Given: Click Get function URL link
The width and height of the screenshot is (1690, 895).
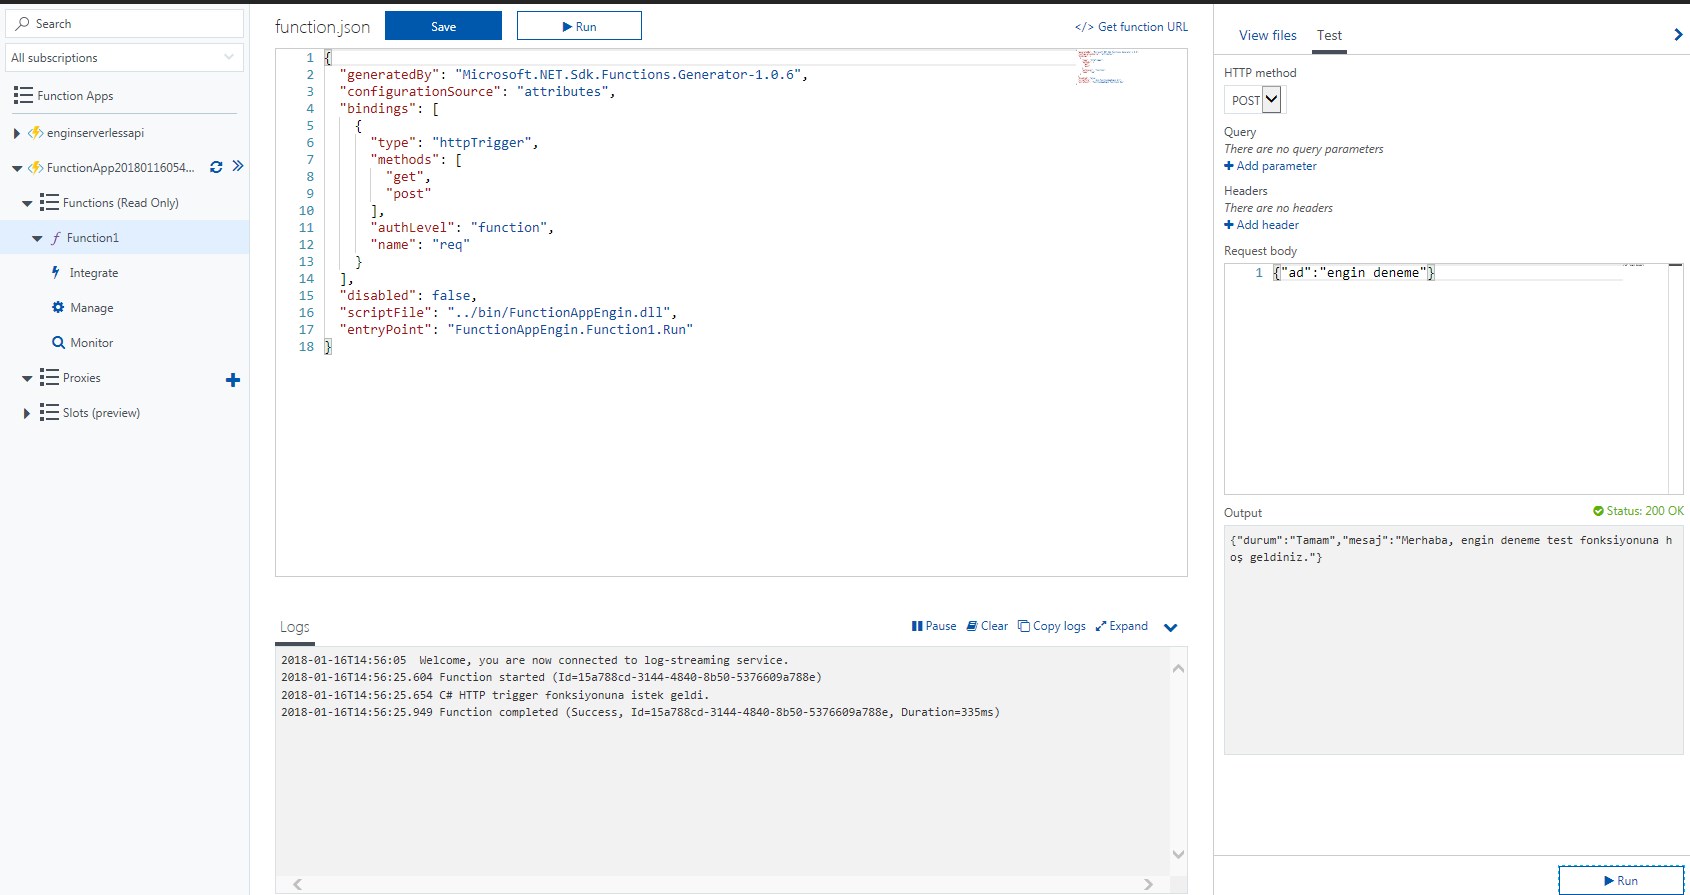Looking at the screenshot, I should [1132, 27].
